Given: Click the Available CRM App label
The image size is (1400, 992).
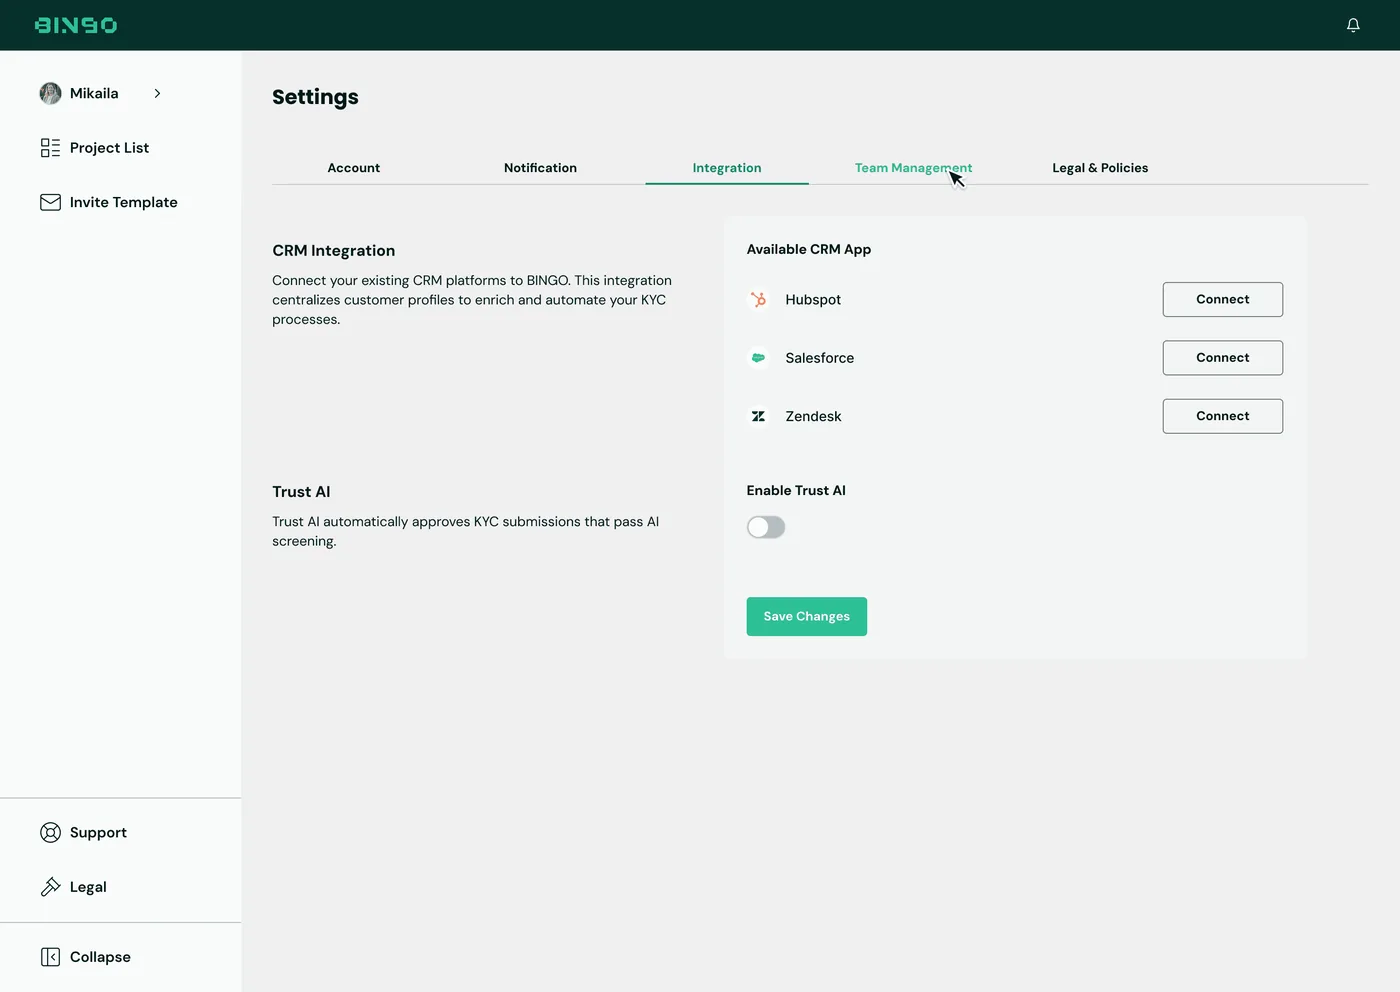Looking at the screenshot, I should pos(808,249).
